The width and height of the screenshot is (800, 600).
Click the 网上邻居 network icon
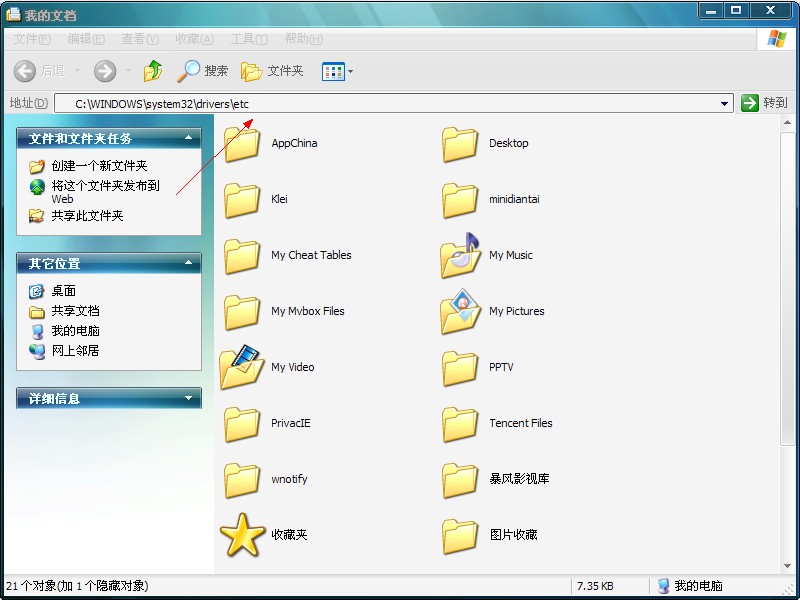[37, 351]
